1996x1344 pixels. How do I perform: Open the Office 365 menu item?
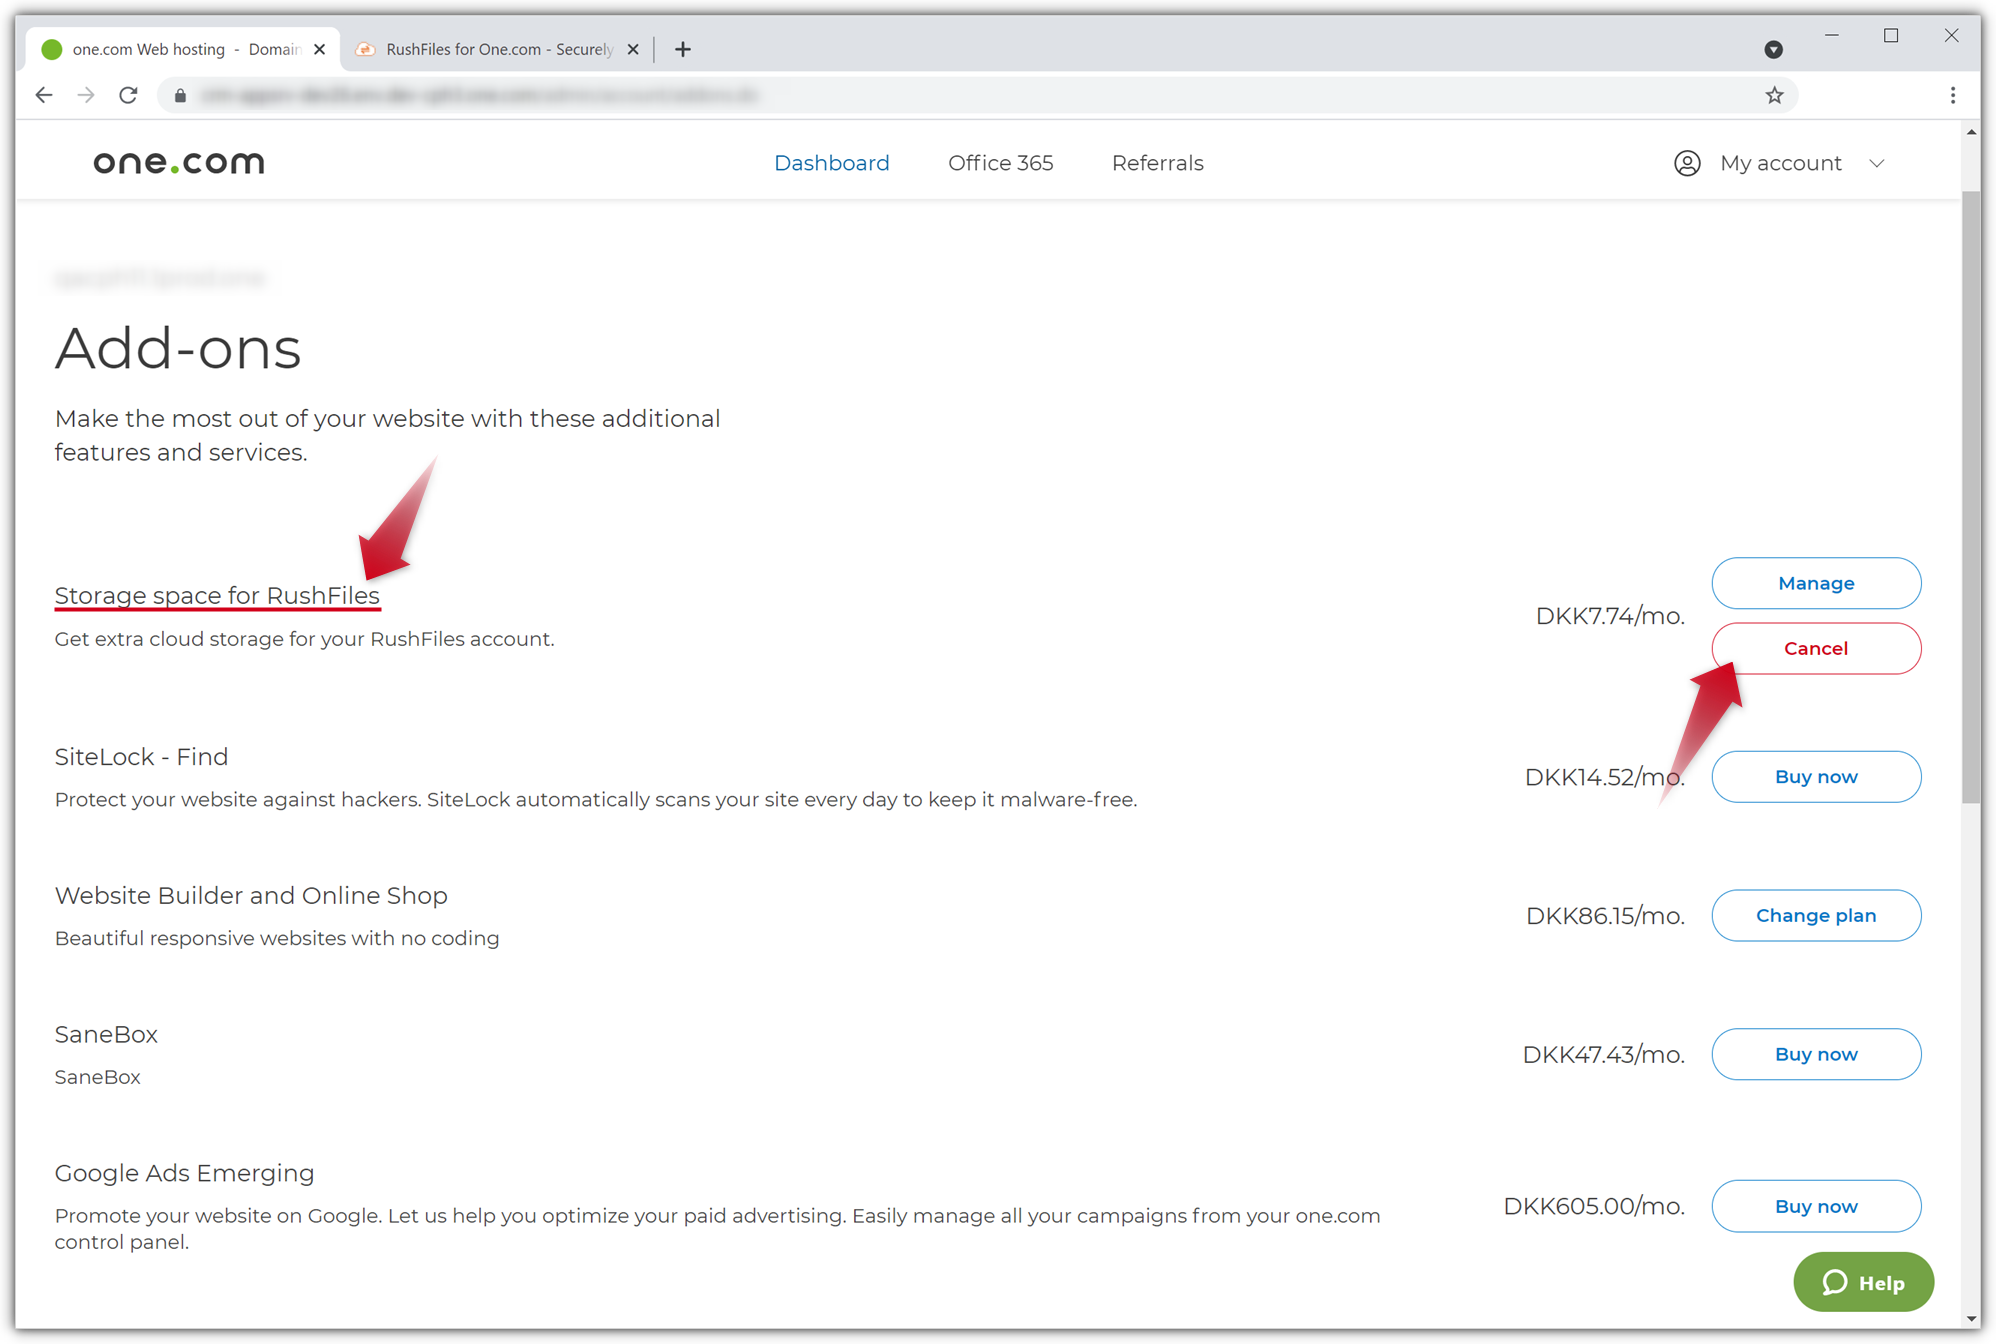(1000, 163)
